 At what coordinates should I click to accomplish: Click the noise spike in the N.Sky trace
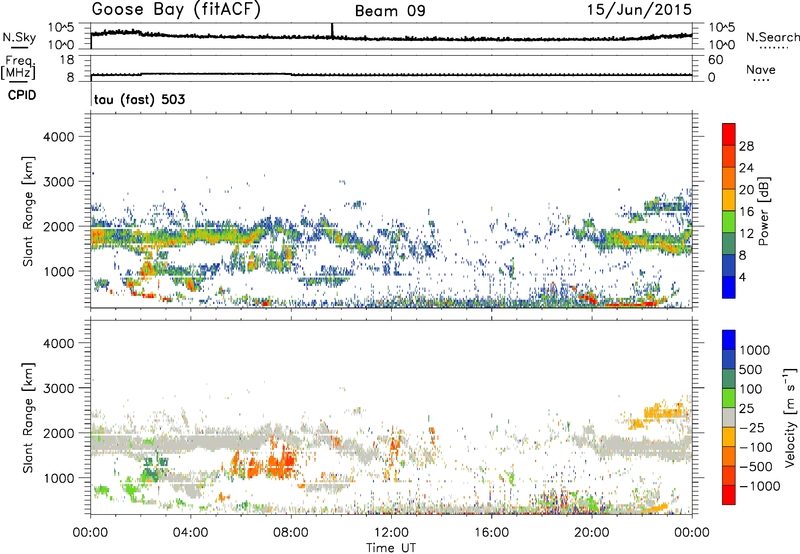point(332,31)
